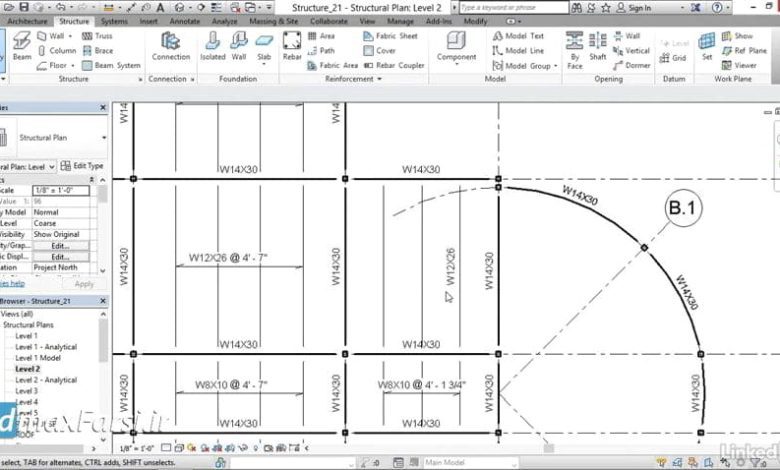The image size is (780, 470).
Task: Select the Rebar Coupler tool
Action: [x=394, y=65]
